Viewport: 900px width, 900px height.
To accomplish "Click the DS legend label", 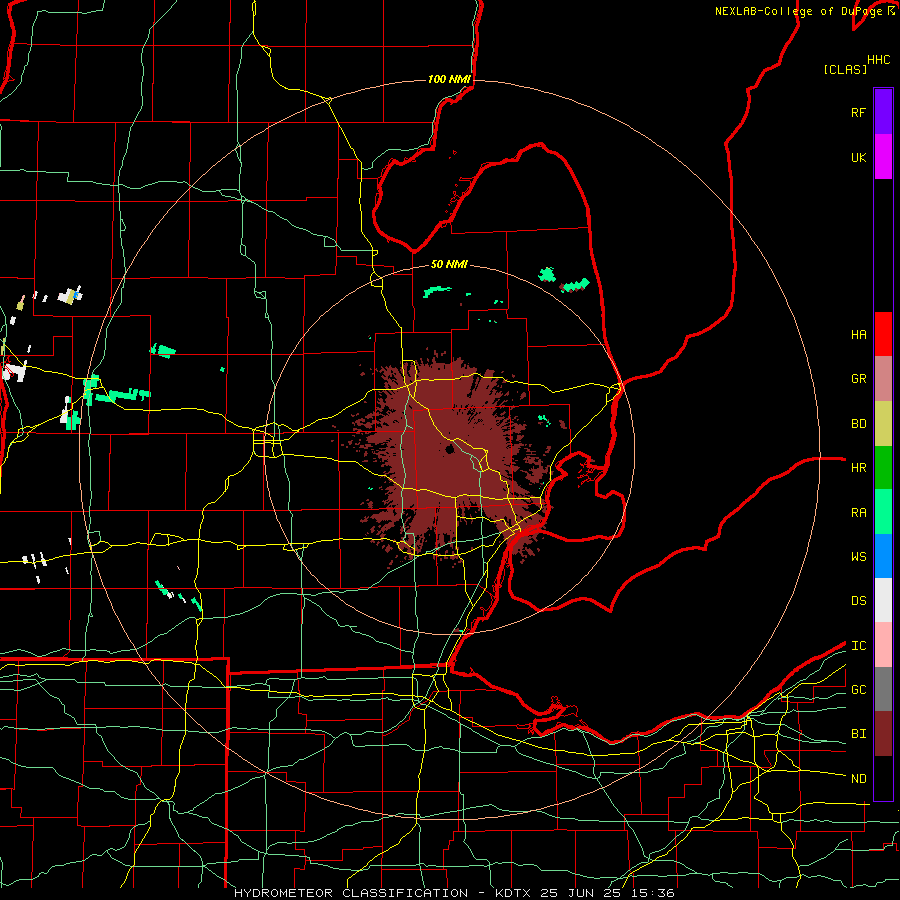I will coord(858,600).
